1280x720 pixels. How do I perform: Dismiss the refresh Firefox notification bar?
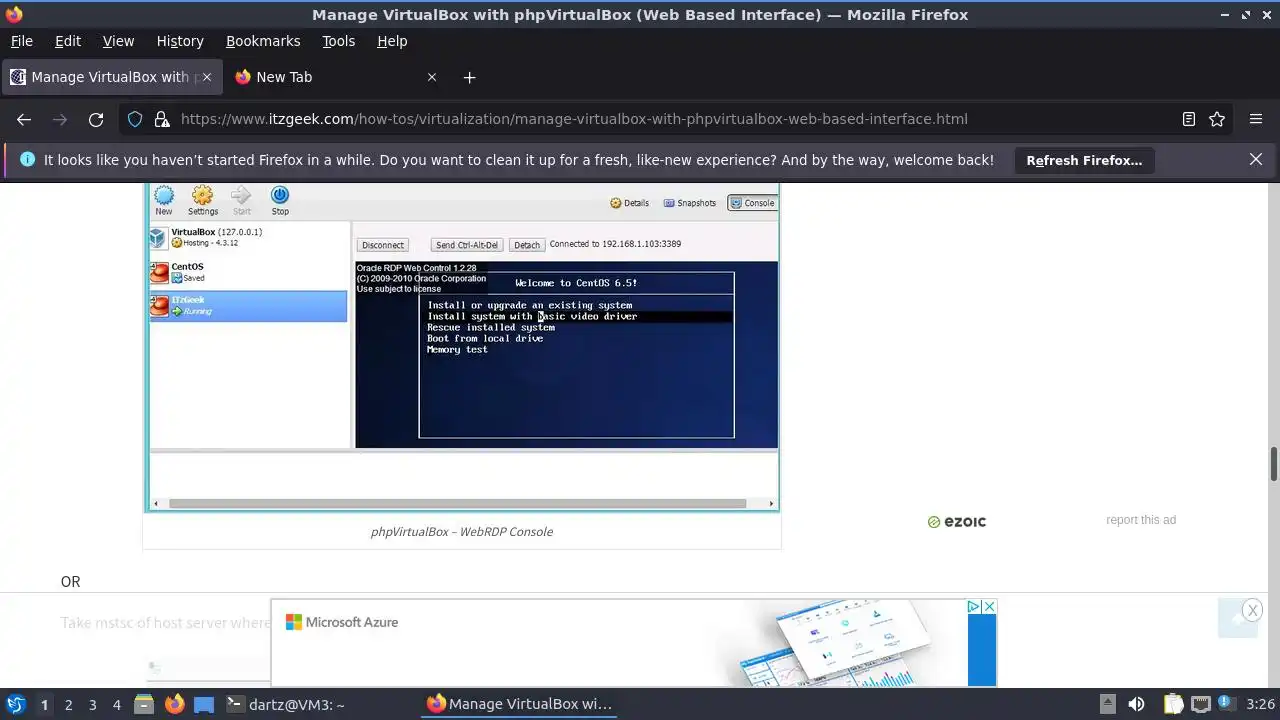[x=1256, y=159]
